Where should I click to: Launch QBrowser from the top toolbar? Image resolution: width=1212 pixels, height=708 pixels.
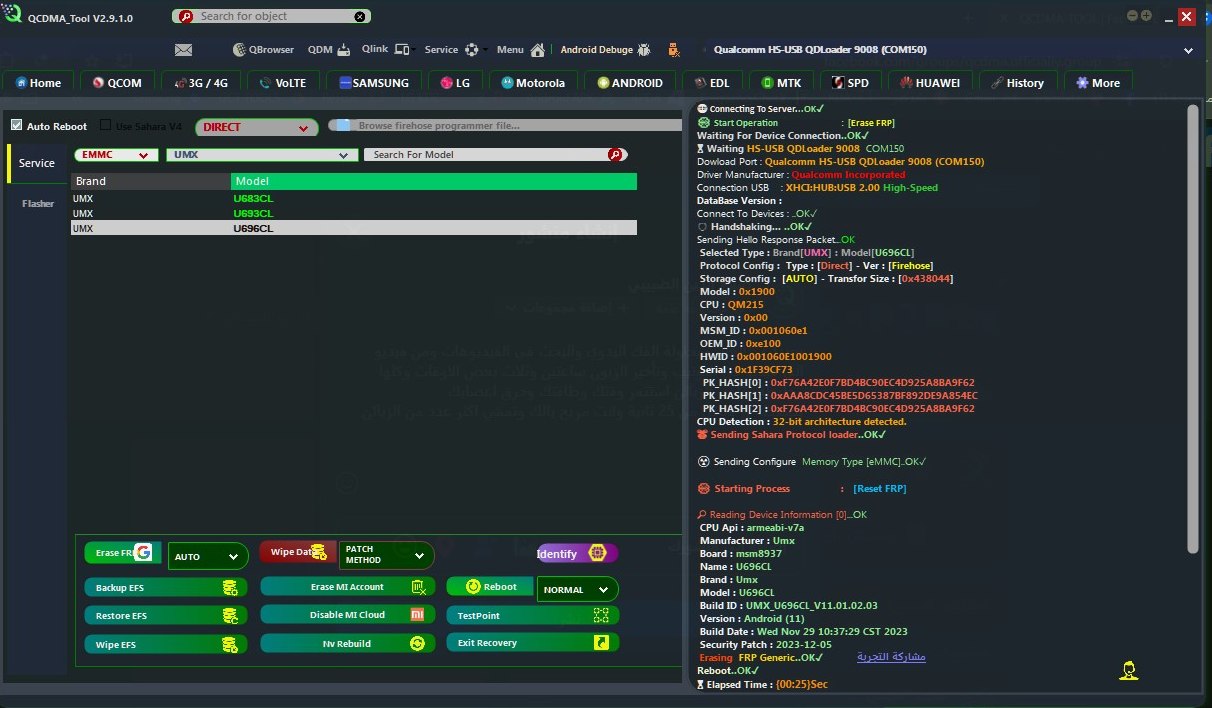[x=263, y=49]
